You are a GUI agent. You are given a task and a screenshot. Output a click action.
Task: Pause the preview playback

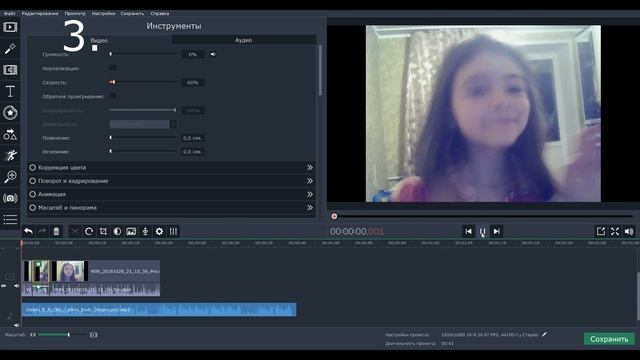point(482,231)
